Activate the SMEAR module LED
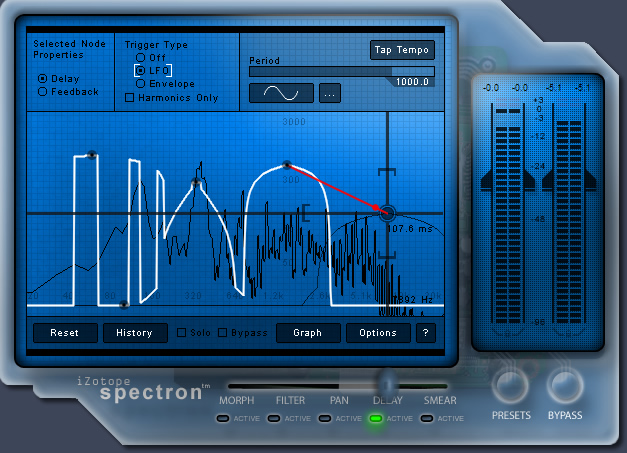The width and height of the screenshot is (627, 453). tap(427, 419)
